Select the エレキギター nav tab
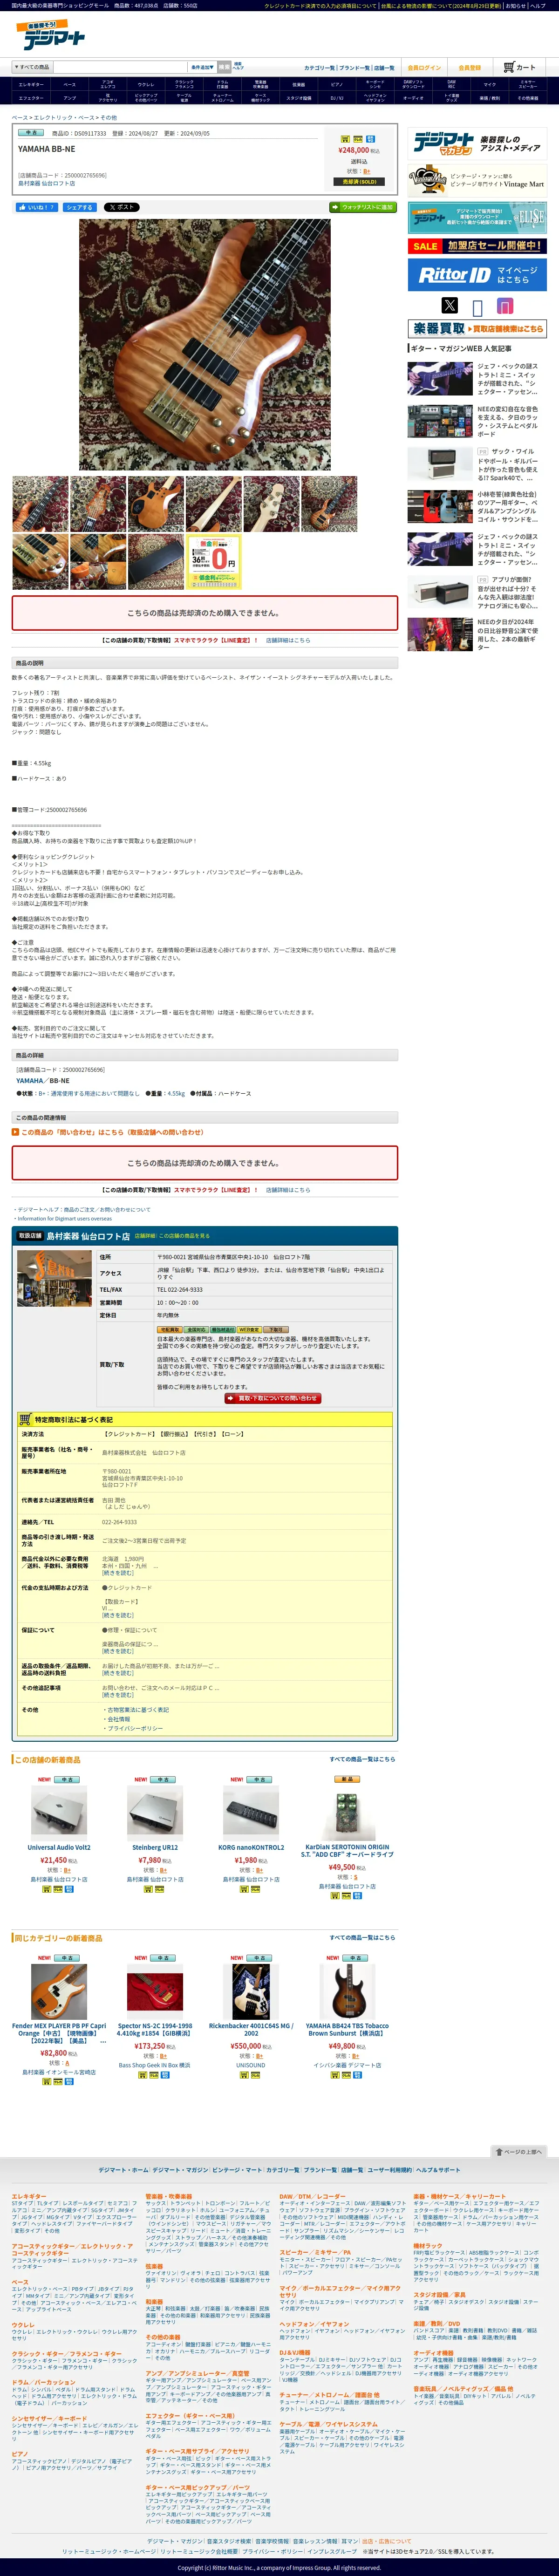559x2576 pixels. pyautogui.click(x=31, y=85)
